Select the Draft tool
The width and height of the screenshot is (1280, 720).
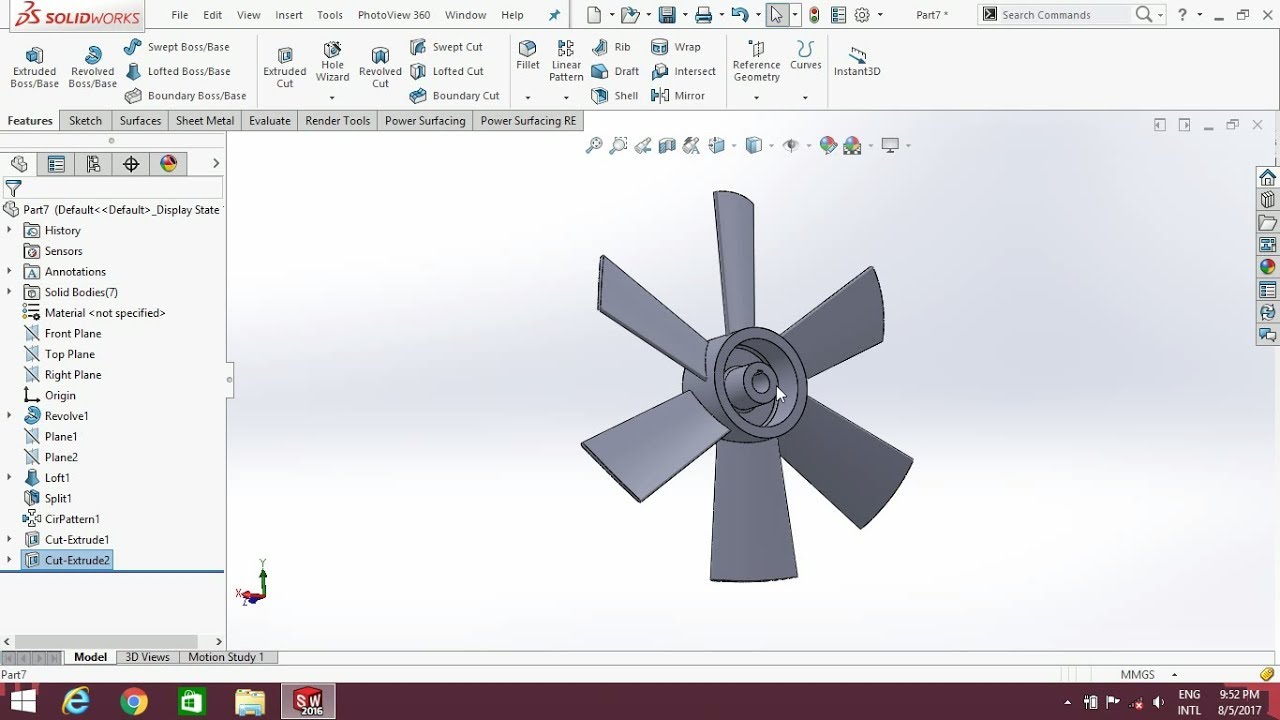pyautogui.click(x=615, y=71)
